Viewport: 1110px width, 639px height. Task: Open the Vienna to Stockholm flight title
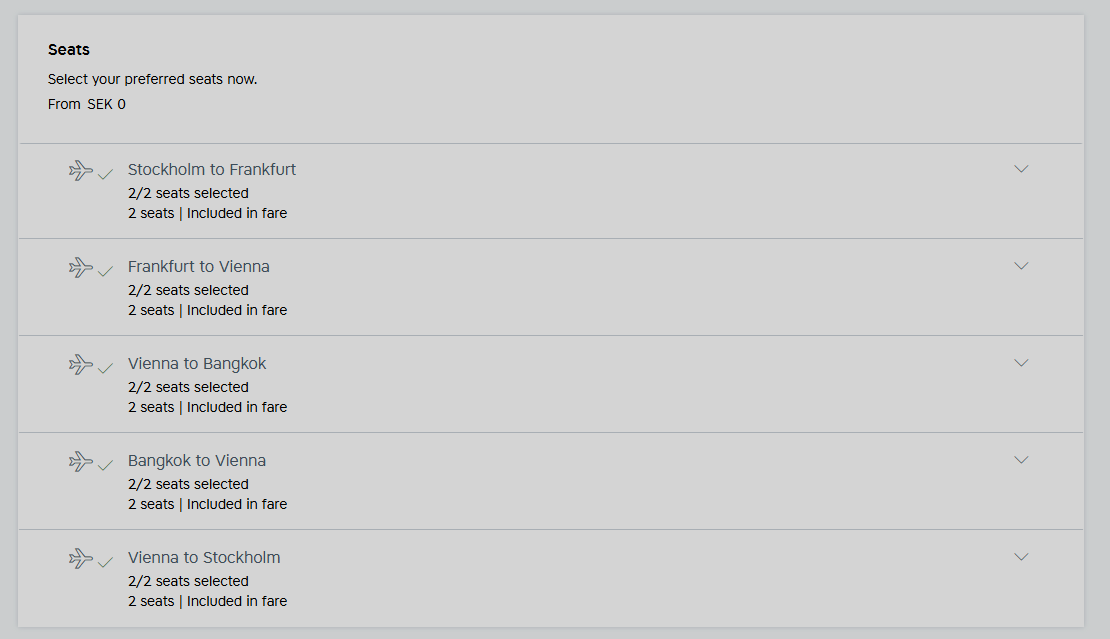204,558
